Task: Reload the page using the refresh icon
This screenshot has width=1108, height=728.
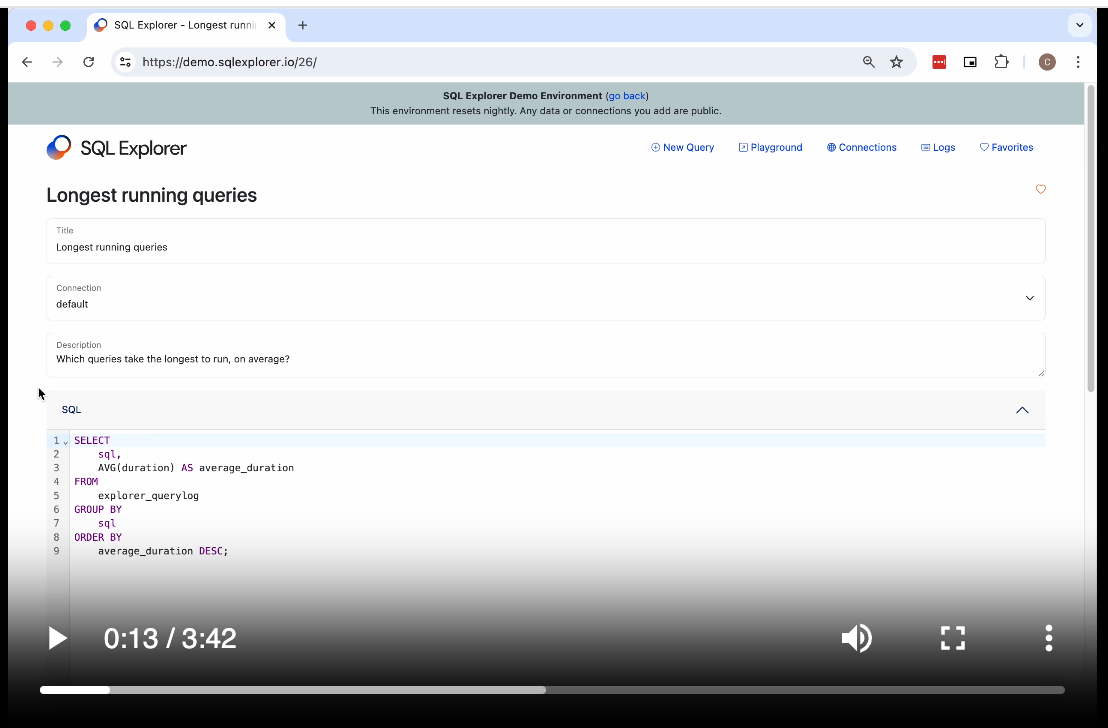Action: coord(88,61)
